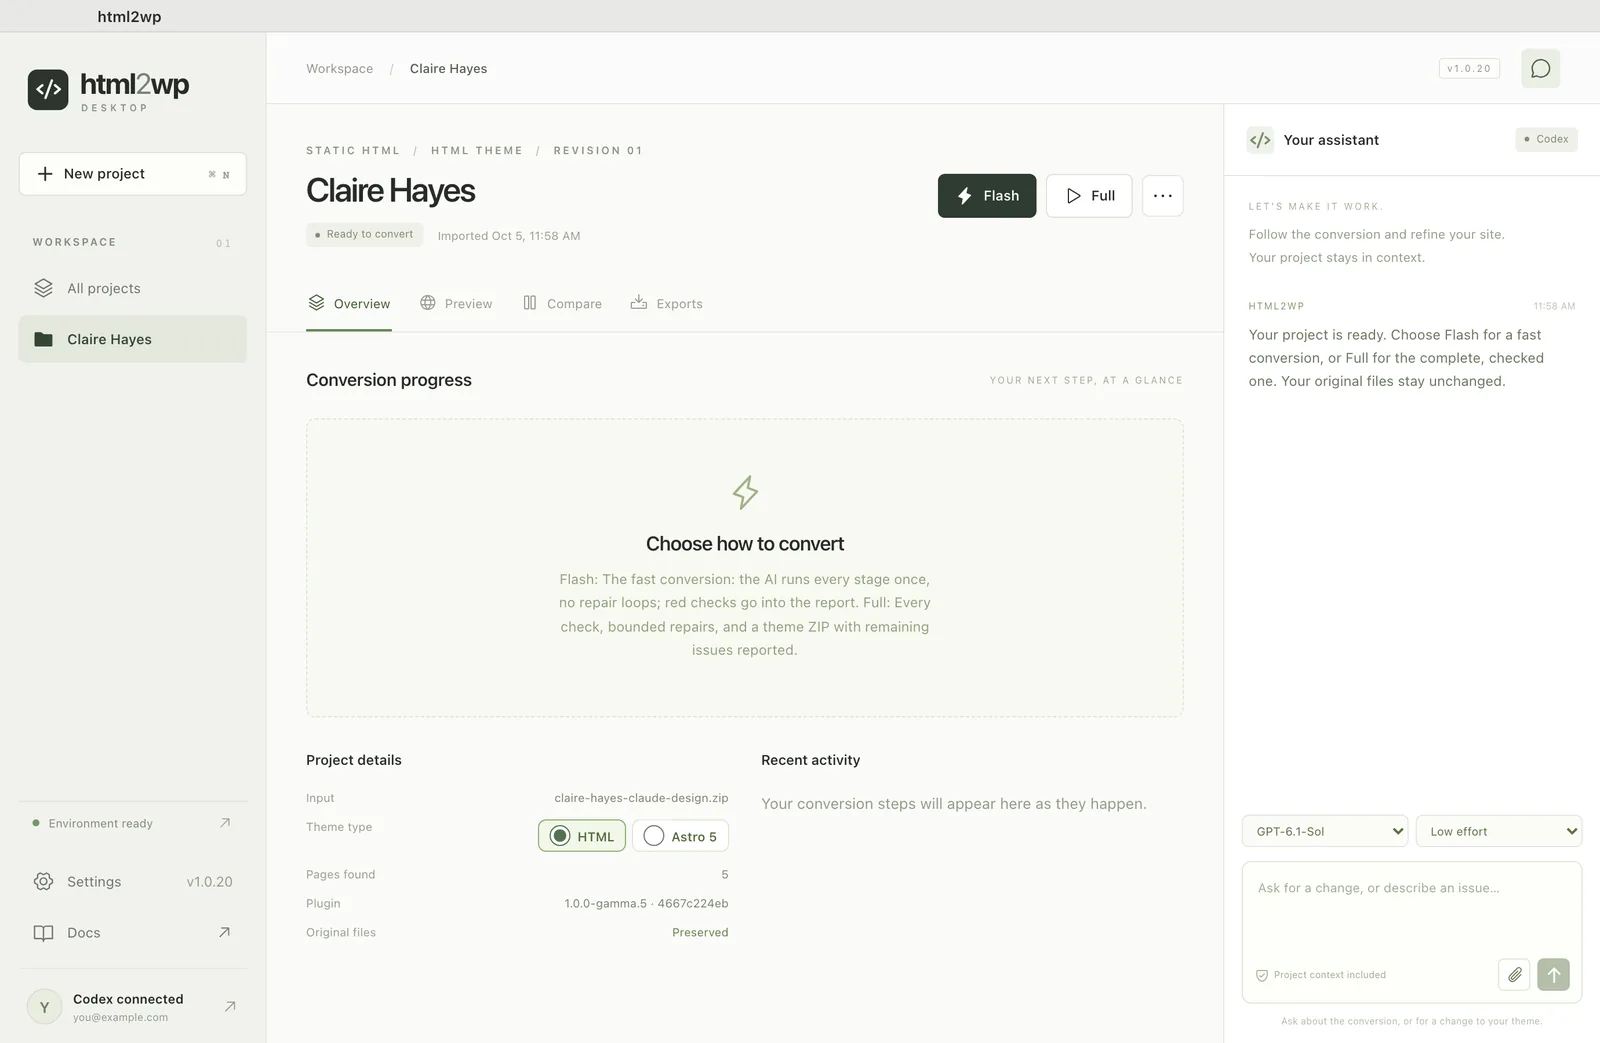Select the HTML theme type radio

point(561,836)
